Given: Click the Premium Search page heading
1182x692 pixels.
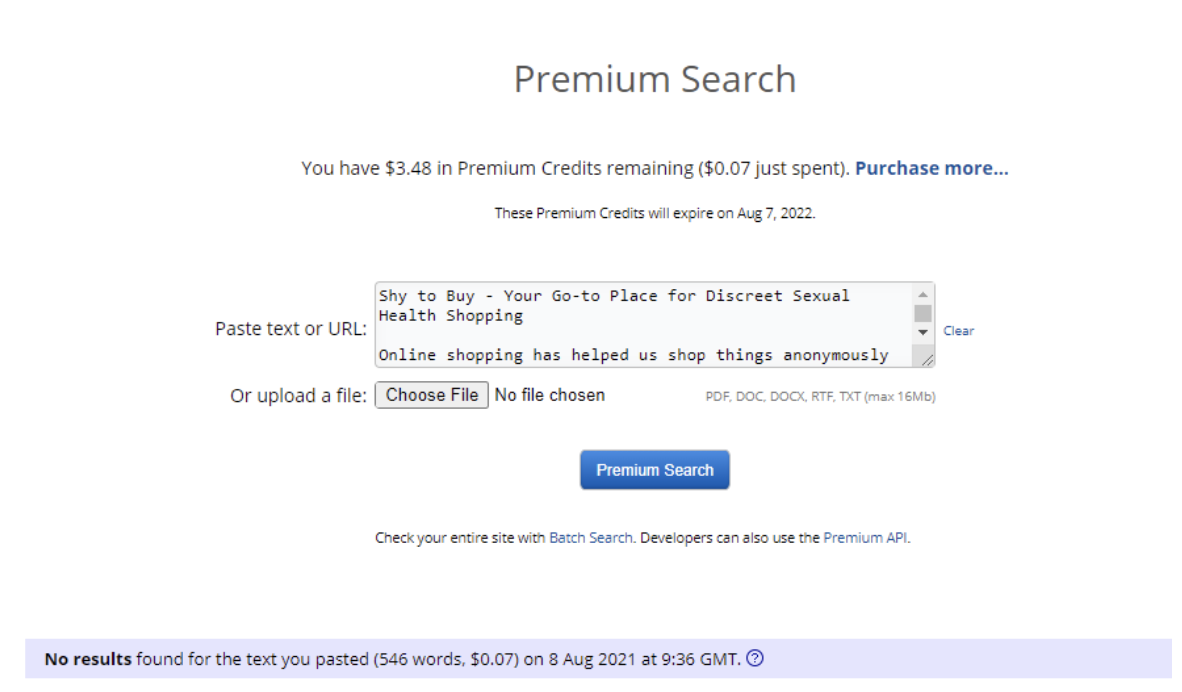Looking at the screenshot, I should pyautogui.click(x=654, y=78).
